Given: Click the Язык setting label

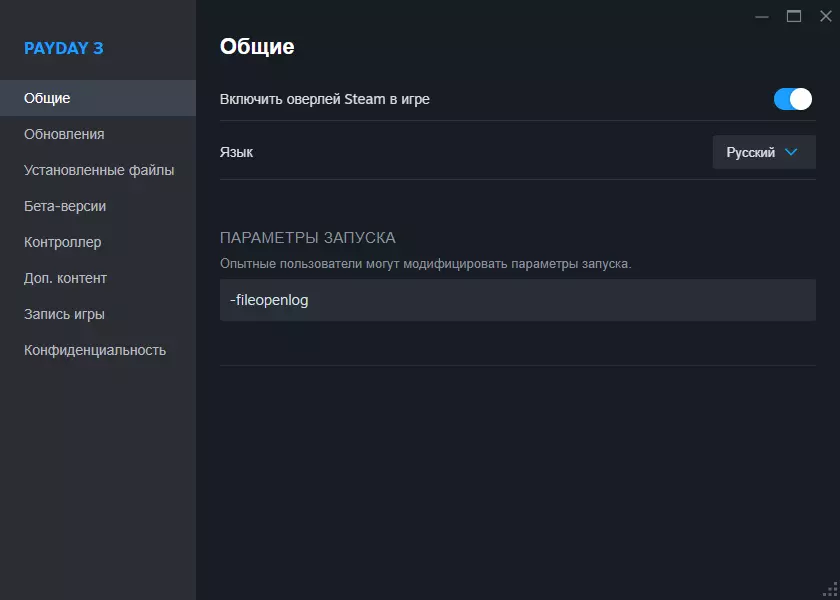Looking at the screenshot, I should [236, 153].
